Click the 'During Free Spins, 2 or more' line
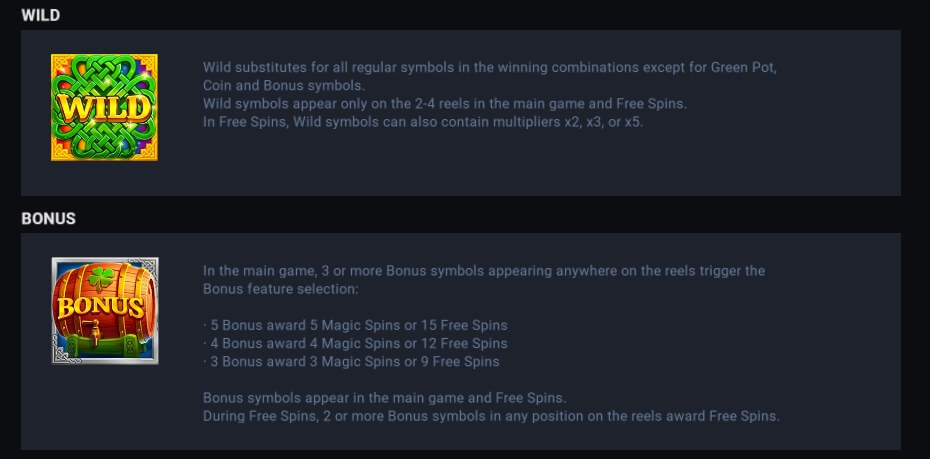 491,416
